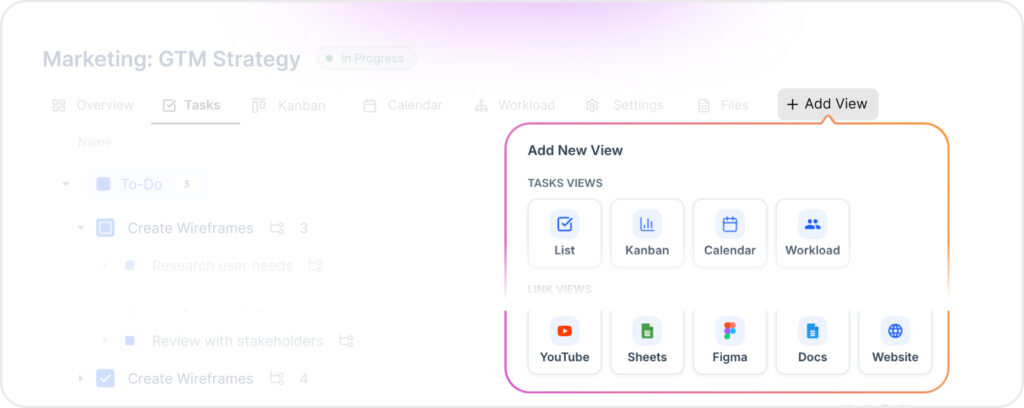The width and height of the screenshot is (1024, 408).
Task: Open the Files tab
Action: [x=722, y=105]
